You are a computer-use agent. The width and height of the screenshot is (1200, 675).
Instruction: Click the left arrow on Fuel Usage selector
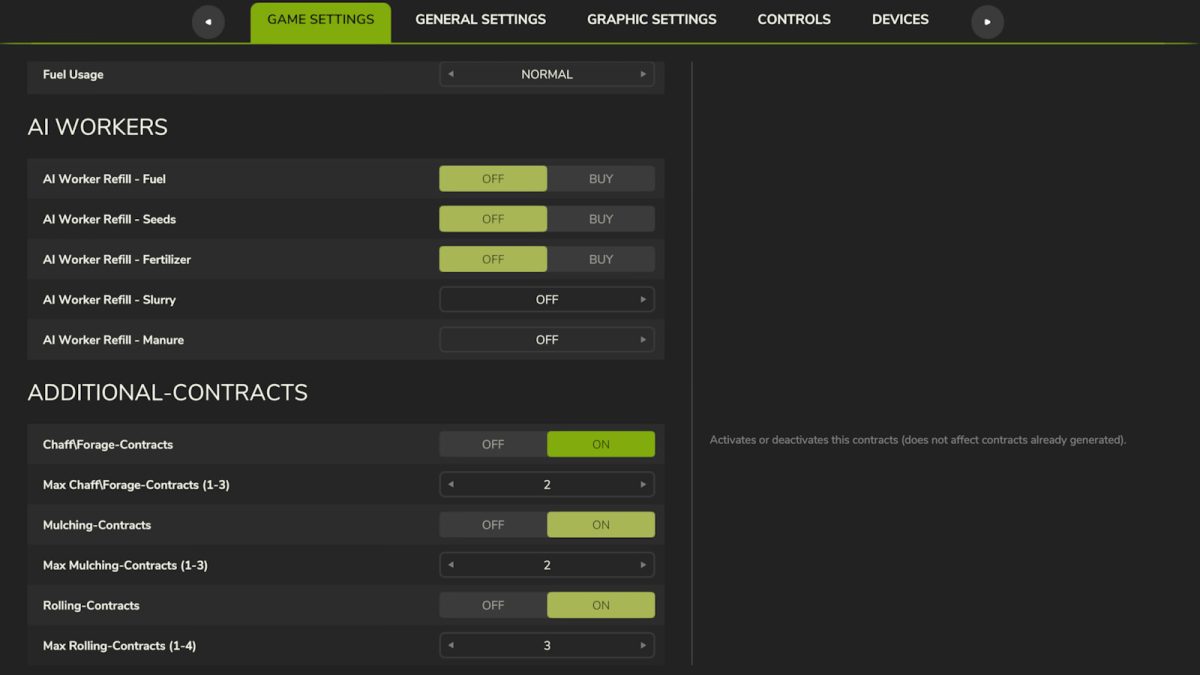click(451, 74)
